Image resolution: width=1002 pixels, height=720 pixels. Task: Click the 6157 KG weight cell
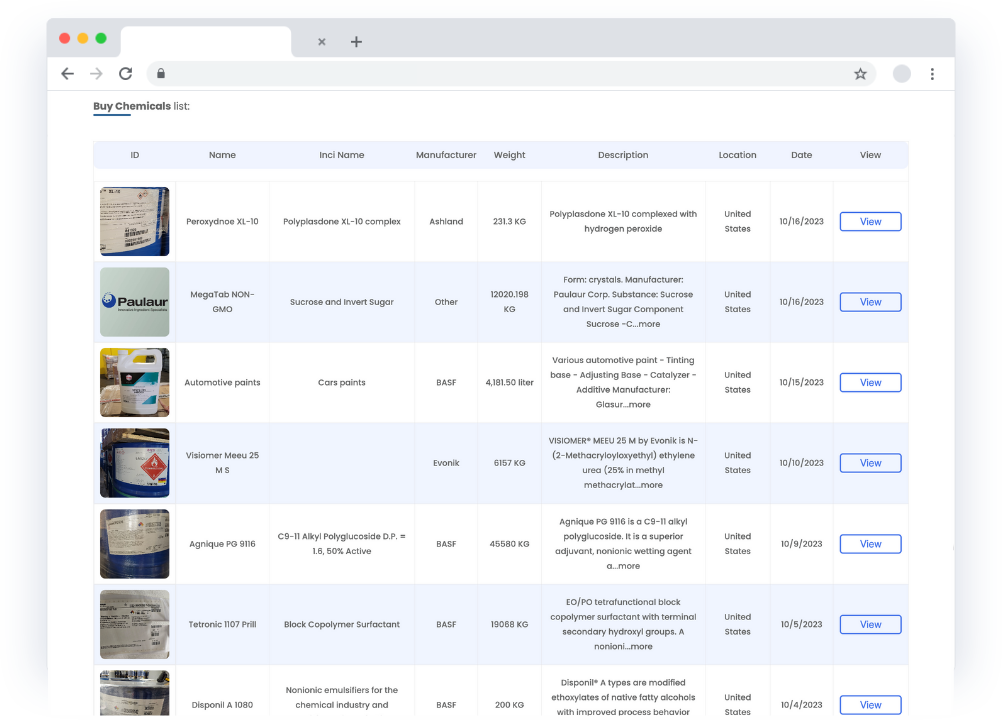pos(509,463)
